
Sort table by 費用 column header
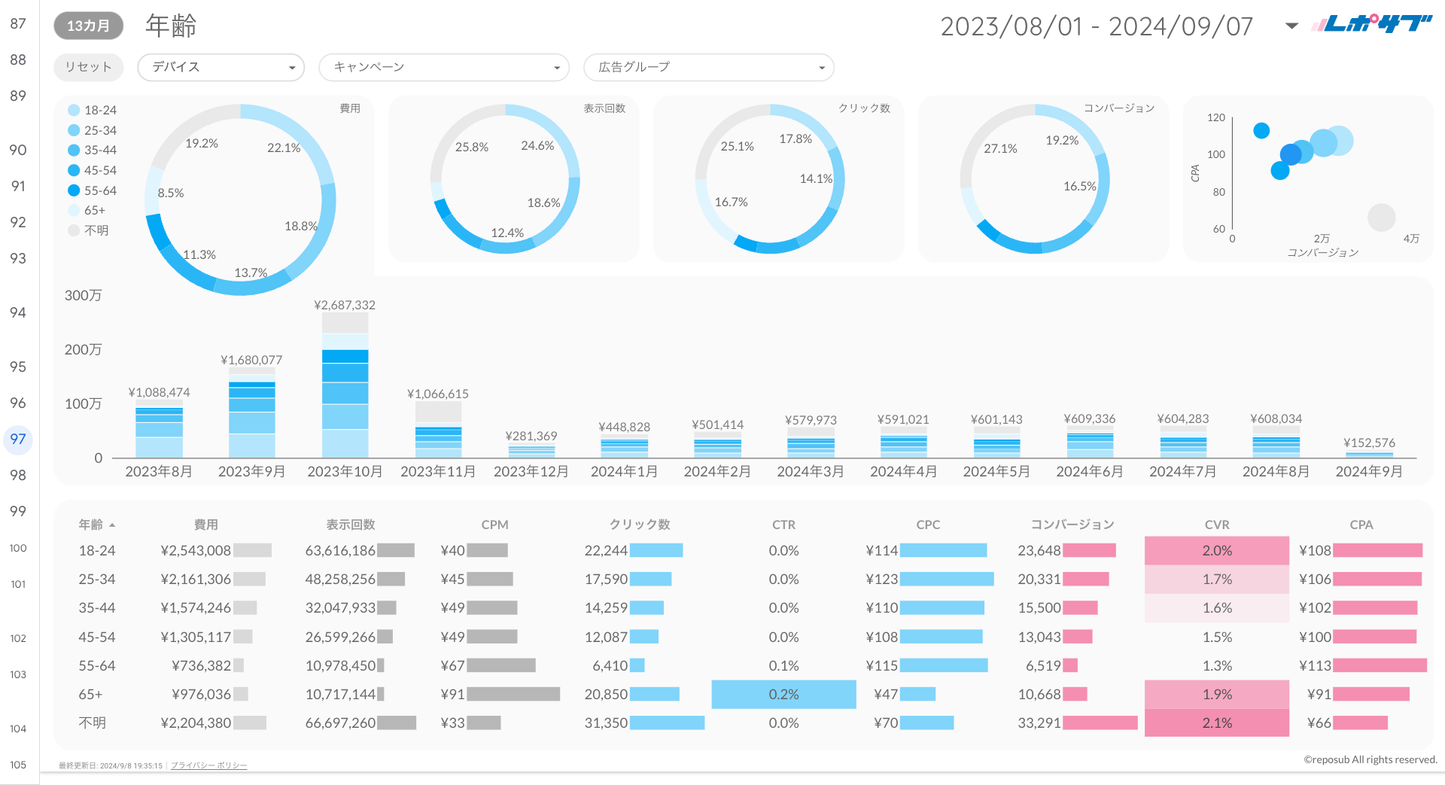pos(206,524)
